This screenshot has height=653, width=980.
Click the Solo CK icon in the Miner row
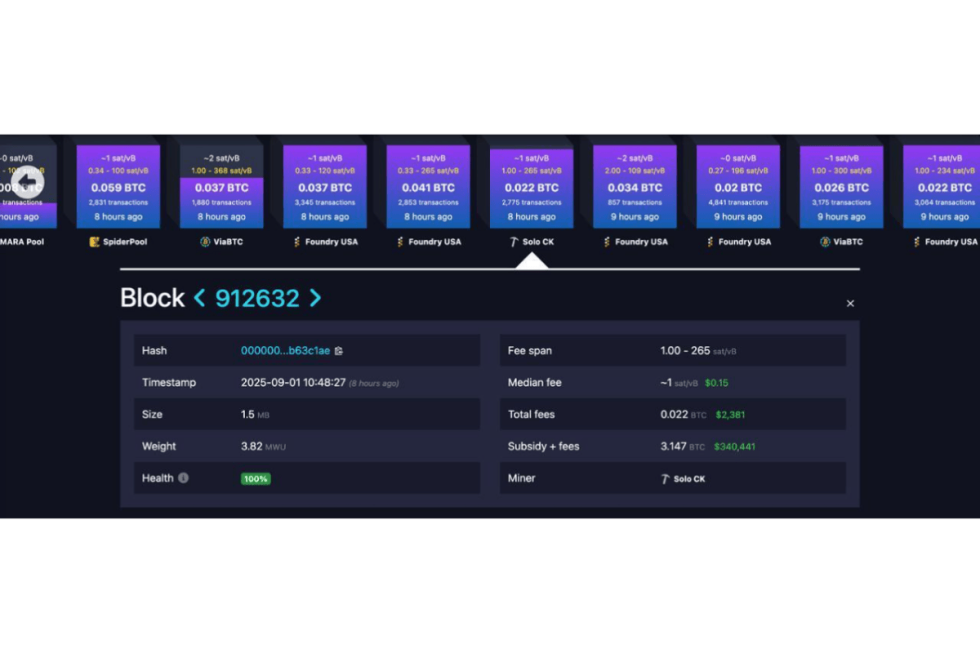[665, 479]
